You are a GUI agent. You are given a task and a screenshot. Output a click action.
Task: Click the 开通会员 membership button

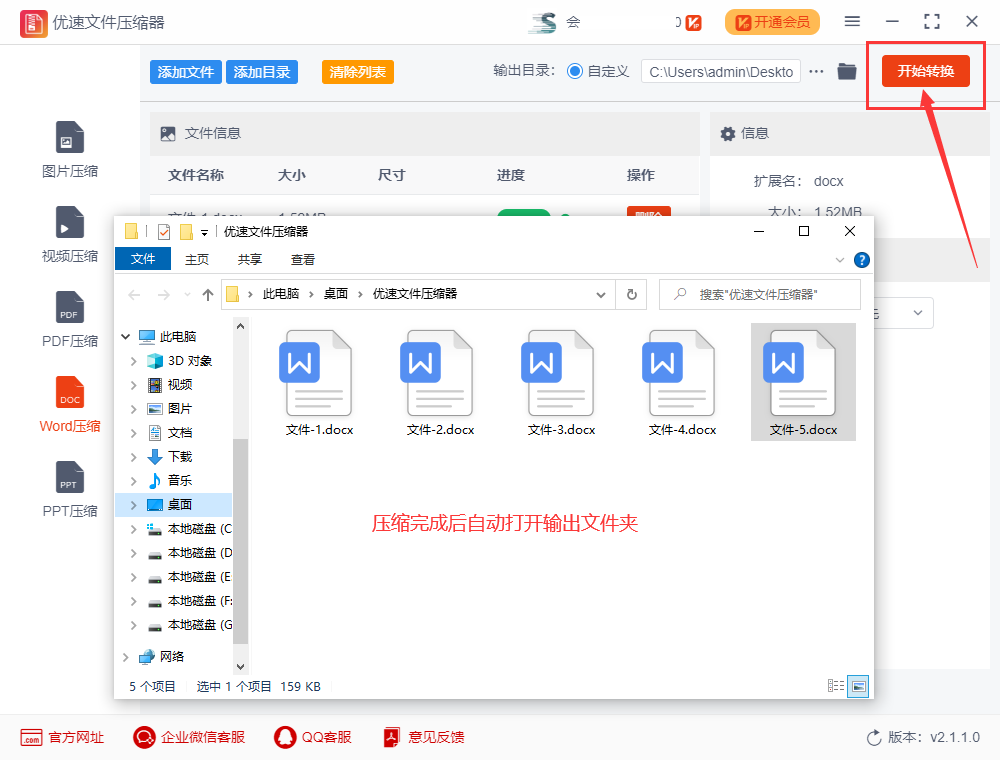tap(772, 22)
